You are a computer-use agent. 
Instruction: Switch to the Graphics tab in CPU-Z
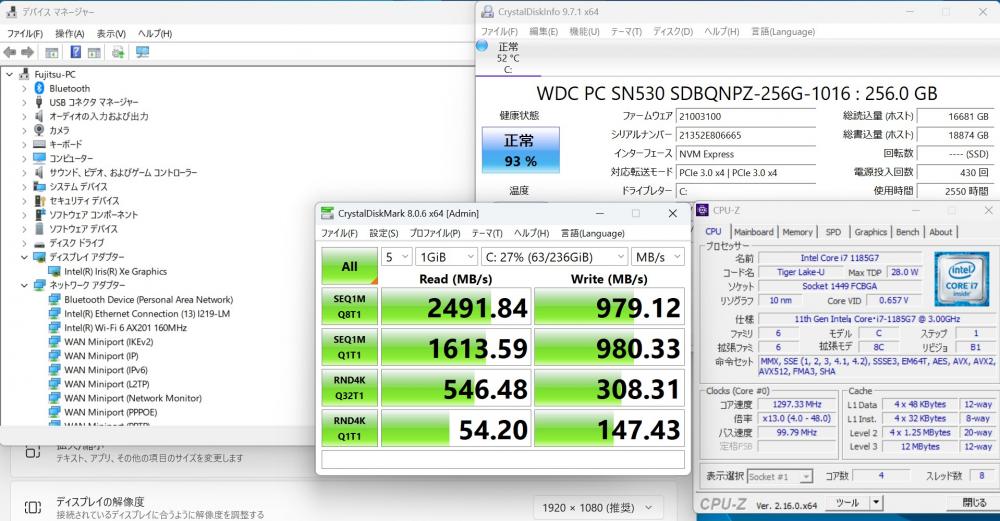[x=871, y=232]
